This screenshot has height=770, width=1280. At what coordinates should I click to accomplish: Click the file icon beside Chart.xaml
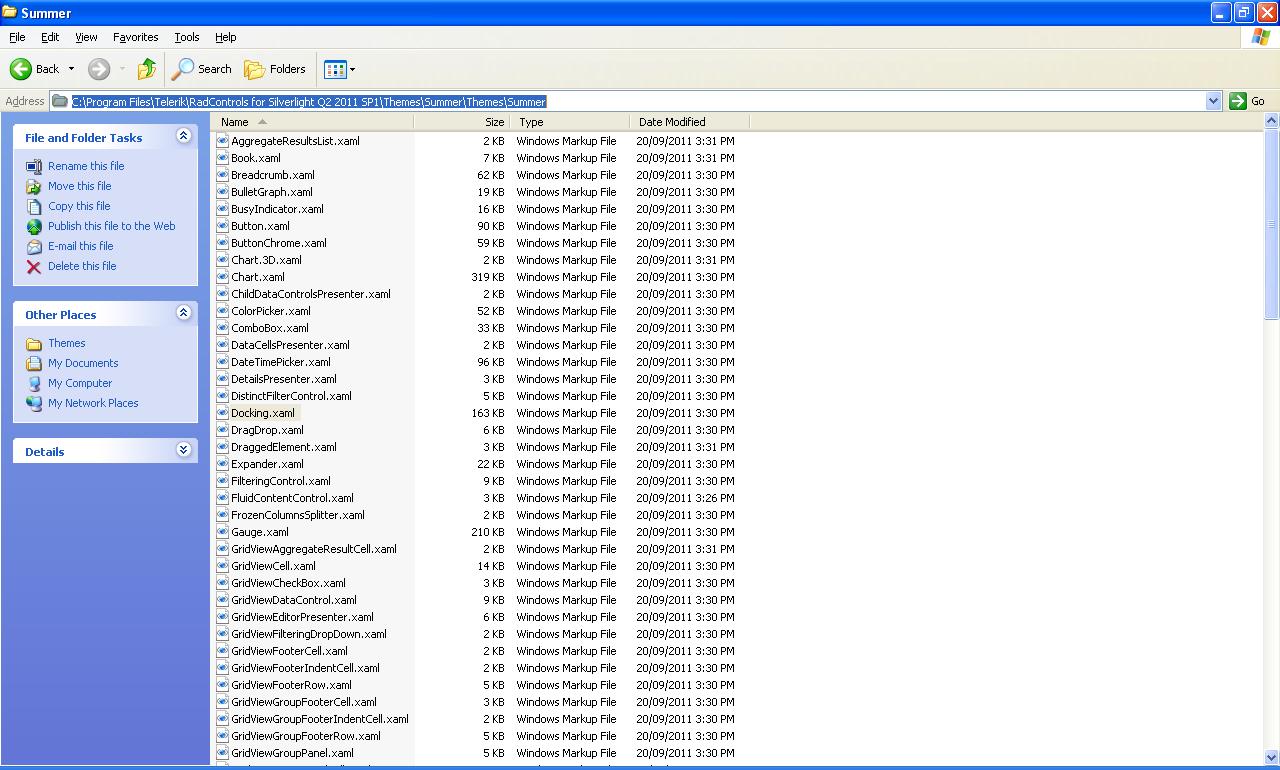pos(223,277)
